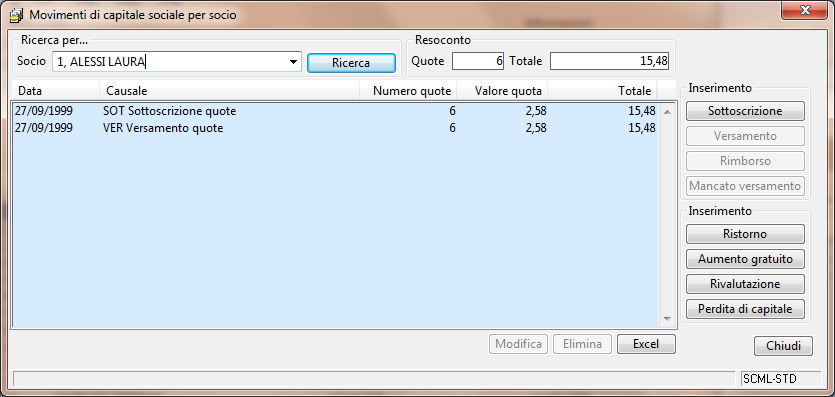The image size is (835, 397).
Task: Click the Sottoscrizione button
Action: pos(745,111)
